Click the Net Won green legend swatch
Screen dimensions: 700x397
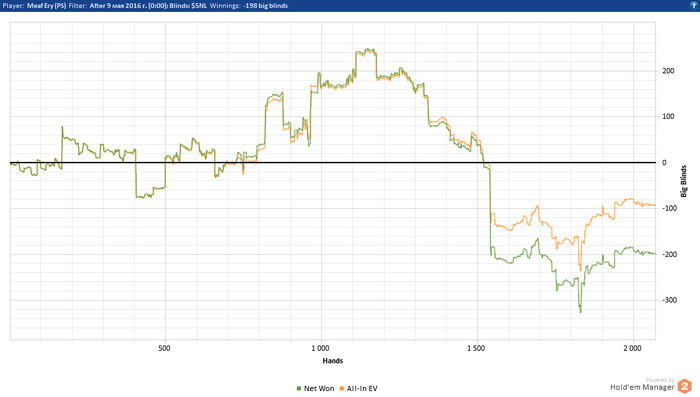[x=299, y=389]
